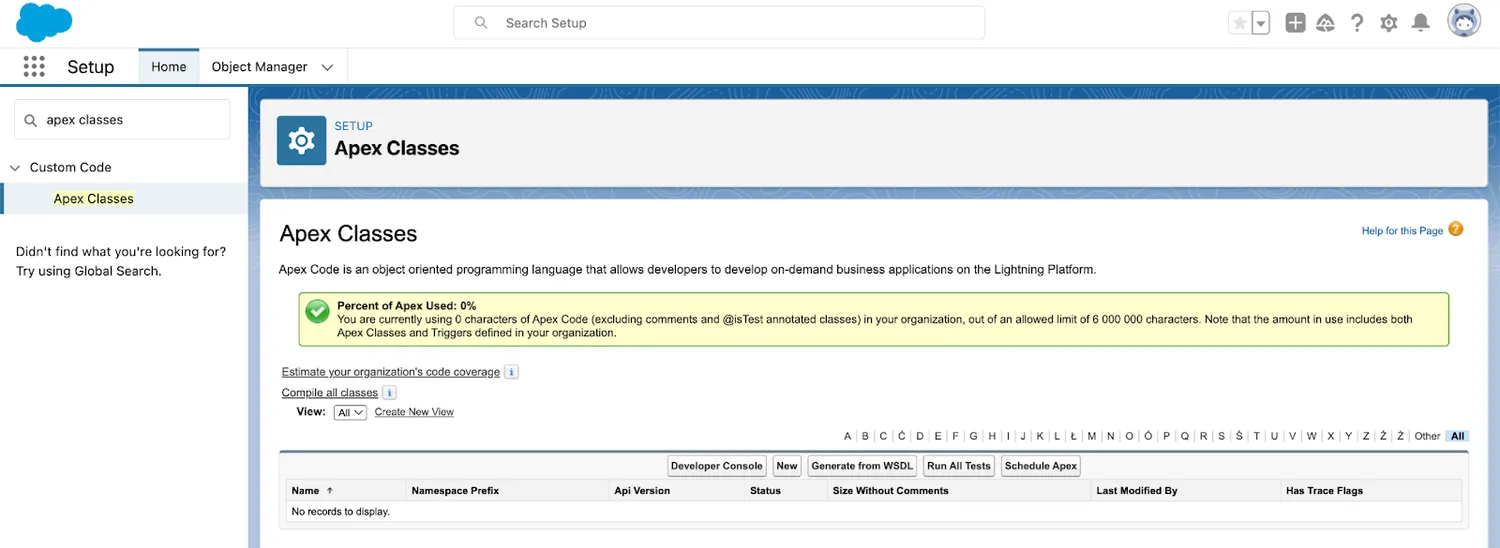Sort by Last Modified By column

click(x=1137, y=491)
